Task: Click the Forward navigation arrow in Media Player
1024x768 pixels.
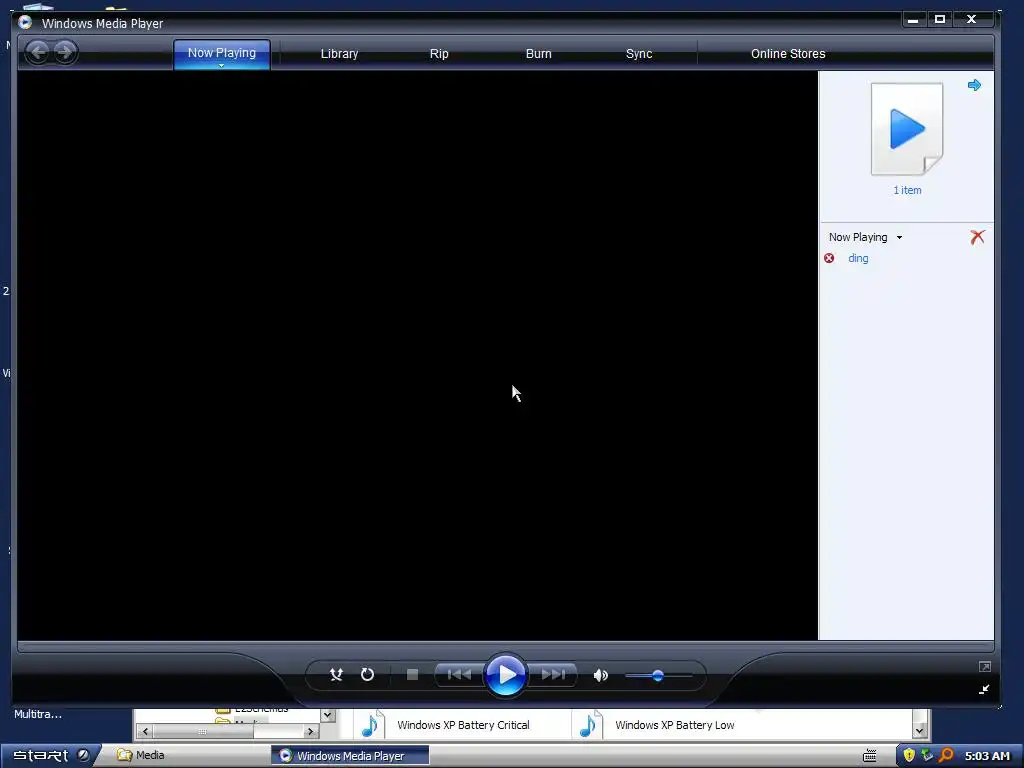Action: [65, 52]
